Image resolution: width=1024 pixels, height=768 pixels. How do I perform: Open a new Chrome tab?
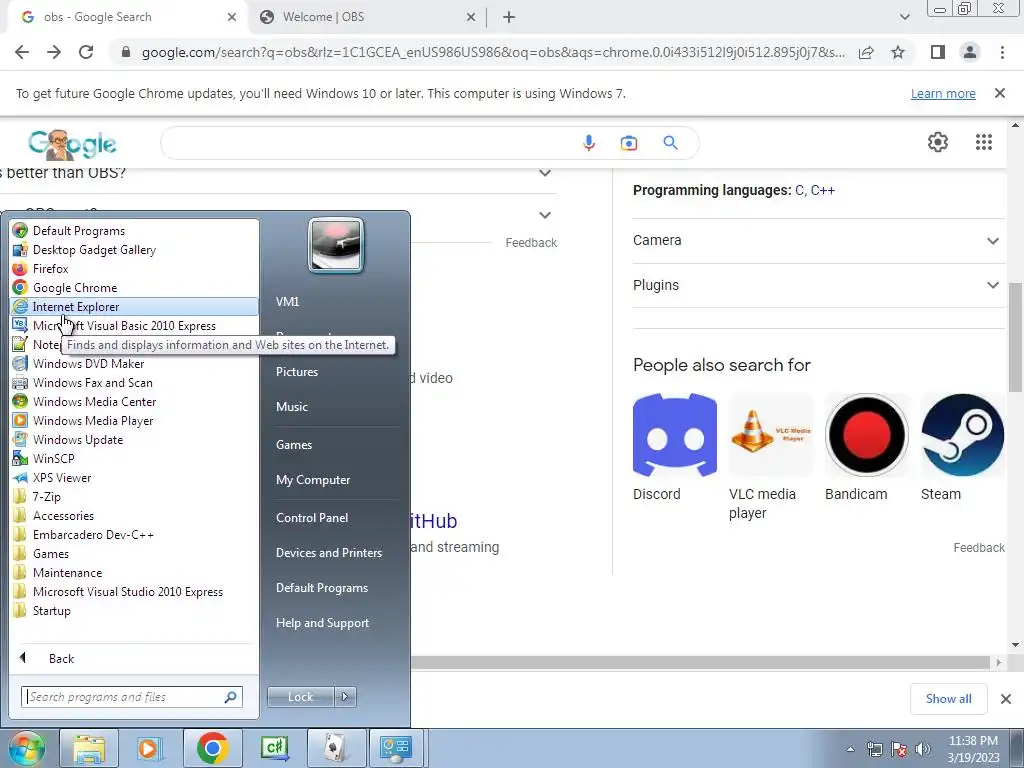click(509, 17)
